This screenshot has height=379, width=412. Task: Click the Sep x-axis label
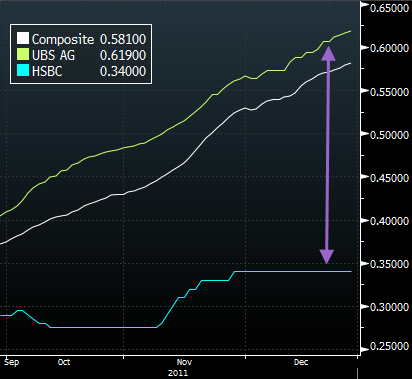point(12,362)
